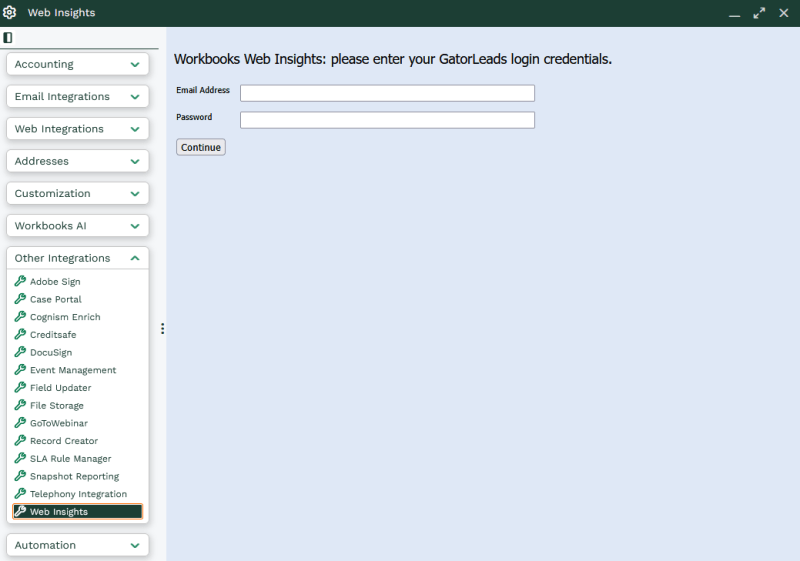Collapse the Other Integrations section
800x561 pixels.
78,258
